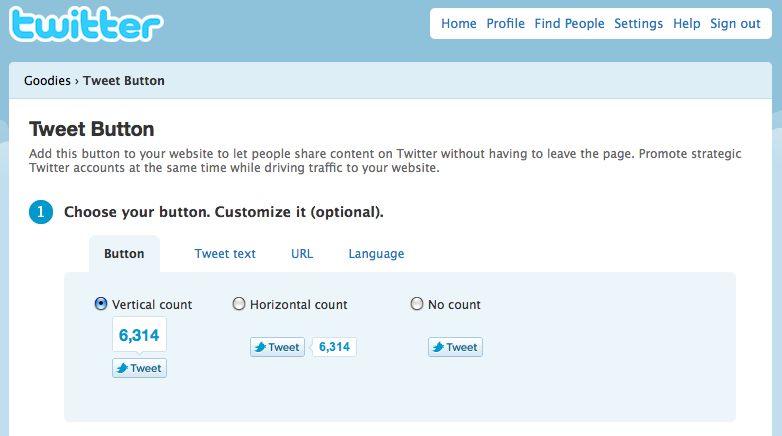Screen dimensions: 782x436
Task: Switch to the Tweet text tab
Action: [225, 254]
